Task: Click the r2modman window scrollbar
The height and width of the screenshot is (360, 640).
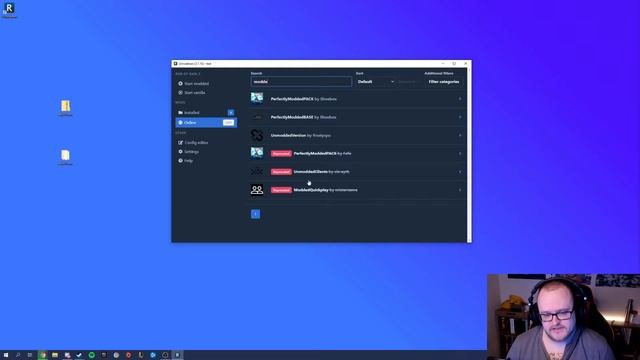Action: coord(469,155)
